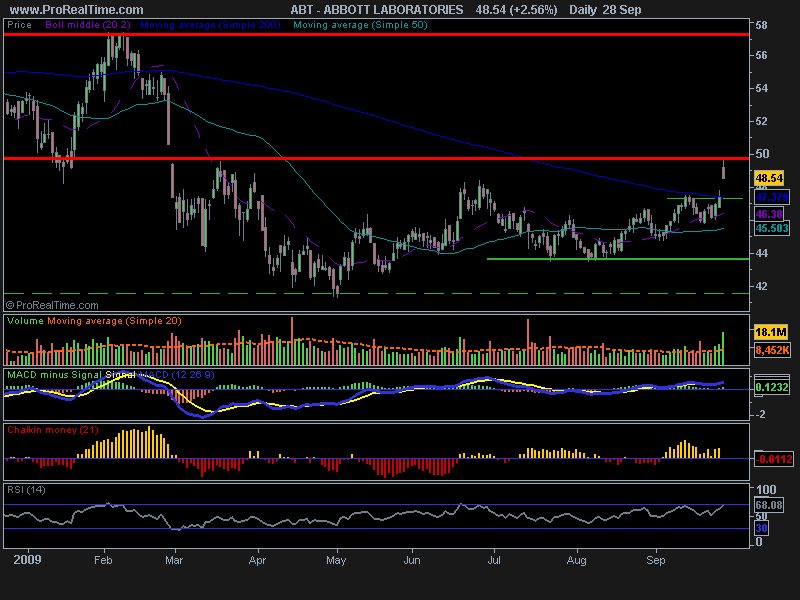Select the Moving average (Simple 50) legend

[x=360, y=25]
